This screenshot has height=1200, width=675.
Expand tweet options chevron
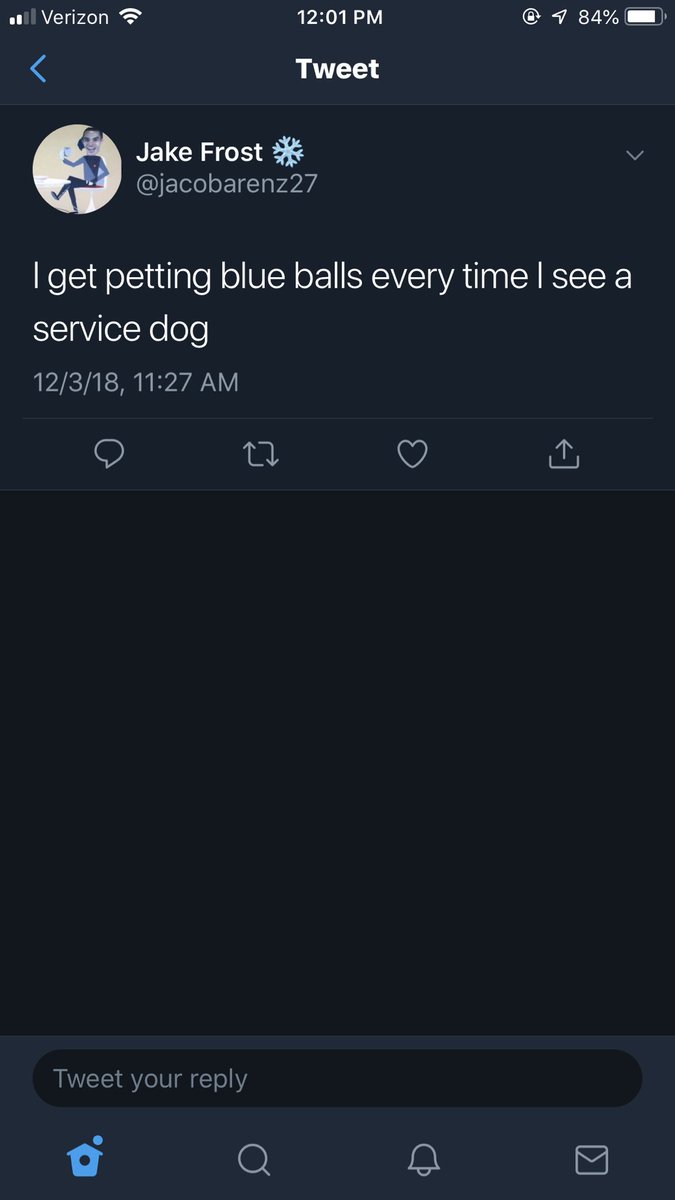[634, 155]
